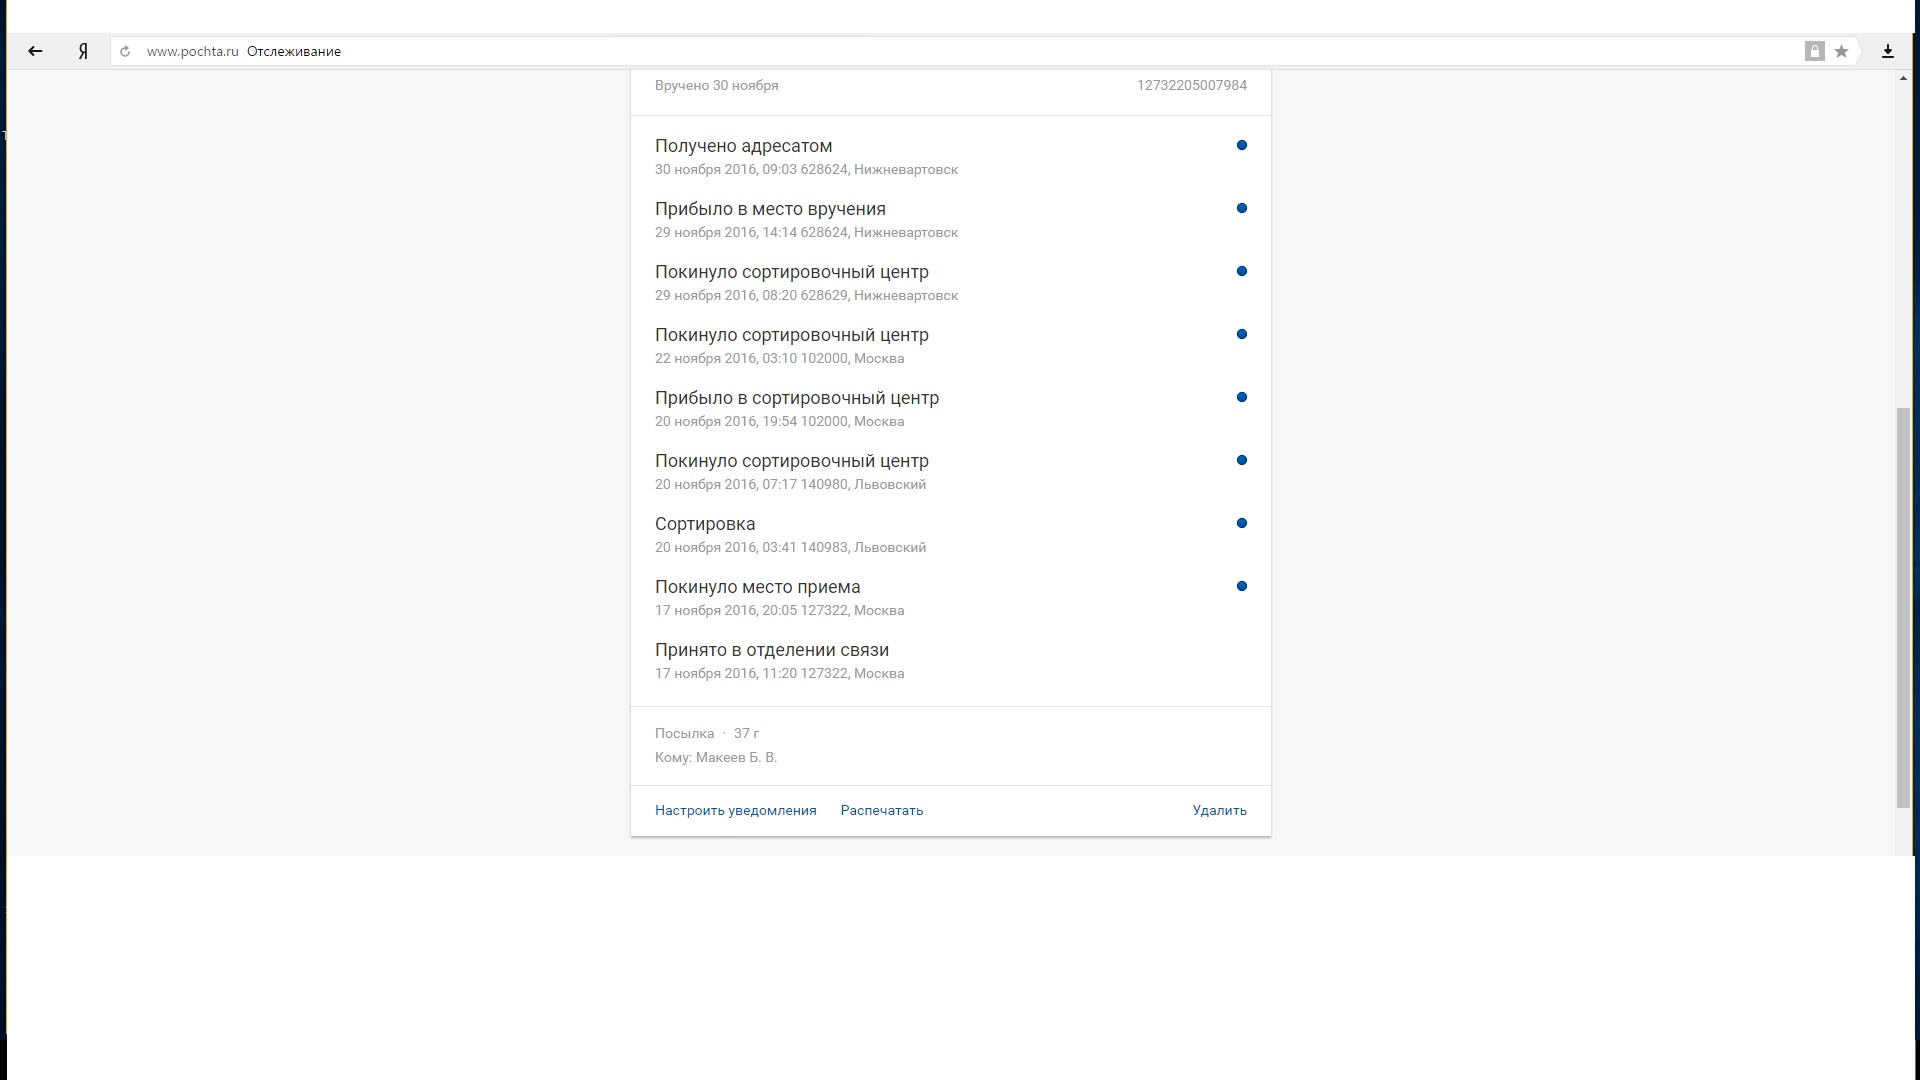The height and width of the screenshot is (1080, 1920).
Task: Open Настроить уведомления link
Action: [735, 810]
